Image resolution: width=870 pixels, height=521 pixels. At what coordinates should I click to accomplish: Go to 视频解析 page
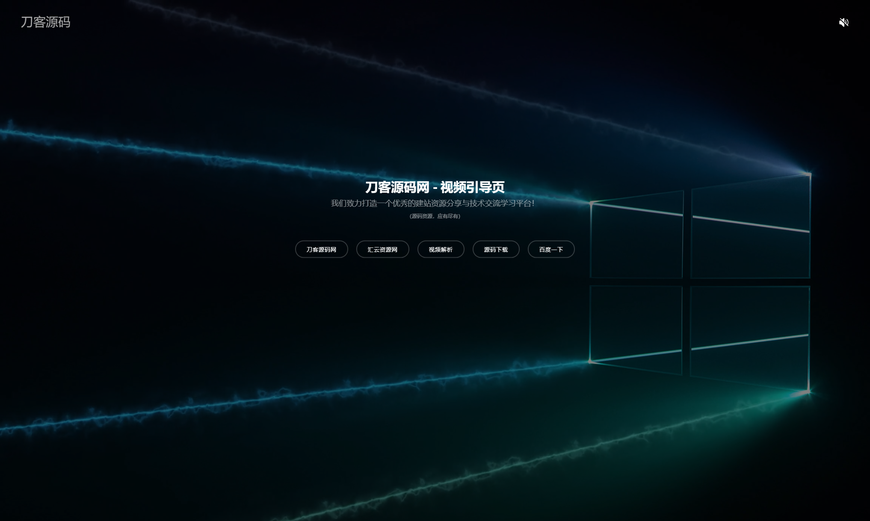(440, 249)
